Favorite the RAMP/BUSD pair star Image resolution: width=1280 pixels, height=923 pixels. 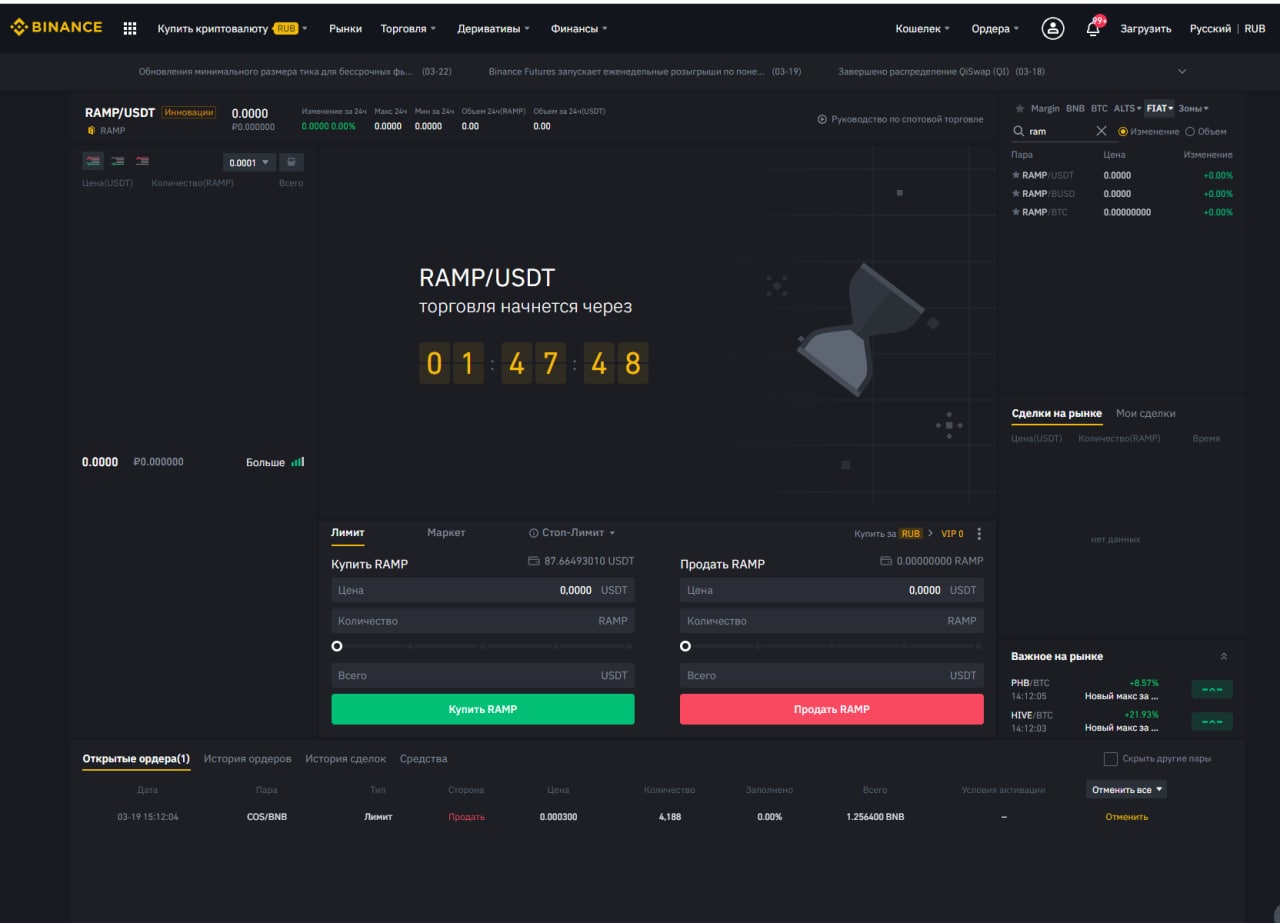pos(1016,193)
